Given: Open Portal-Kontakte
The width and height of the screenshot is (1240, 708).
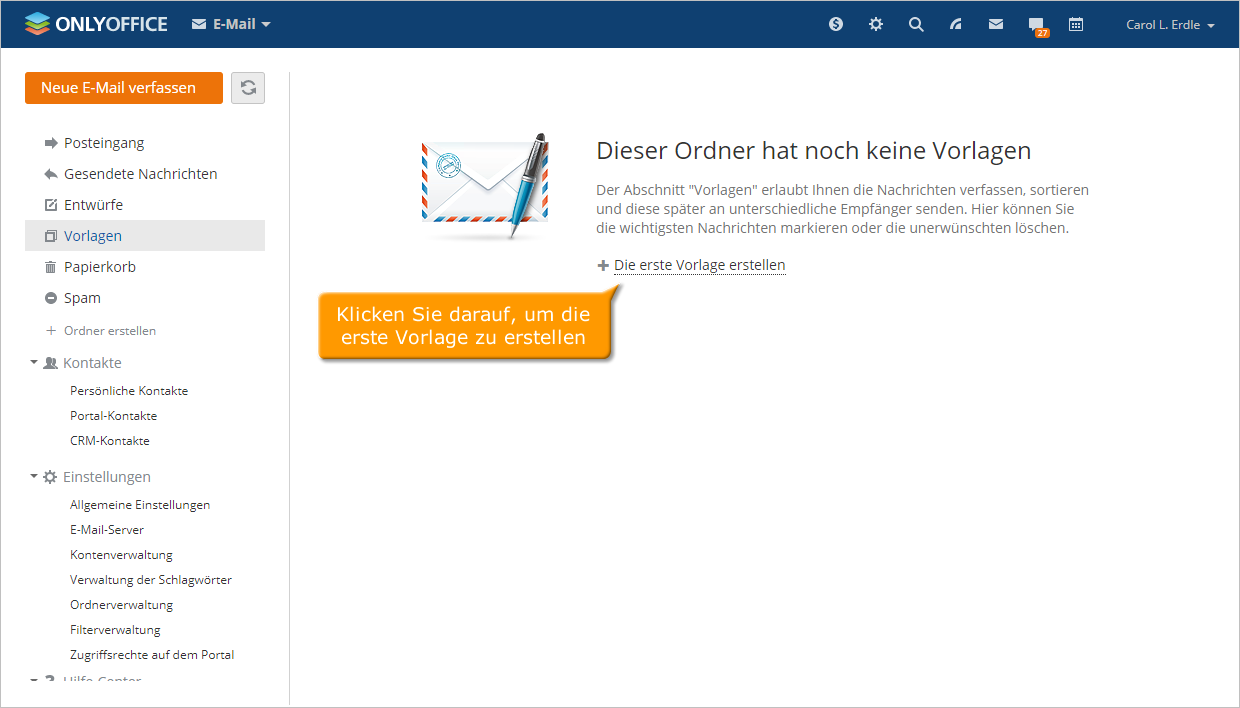Looking at the screenshot, I should [113, 416].
